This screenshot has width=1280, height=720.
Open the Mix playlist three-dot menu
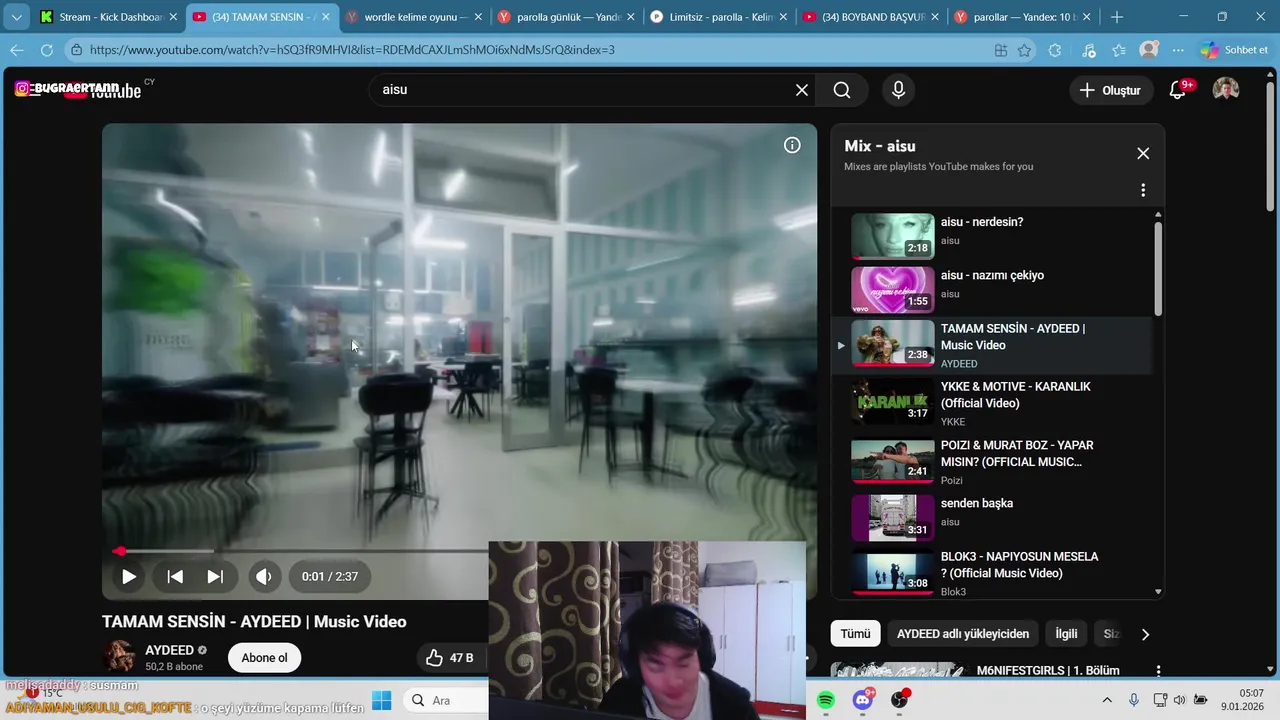point(1143,190)
